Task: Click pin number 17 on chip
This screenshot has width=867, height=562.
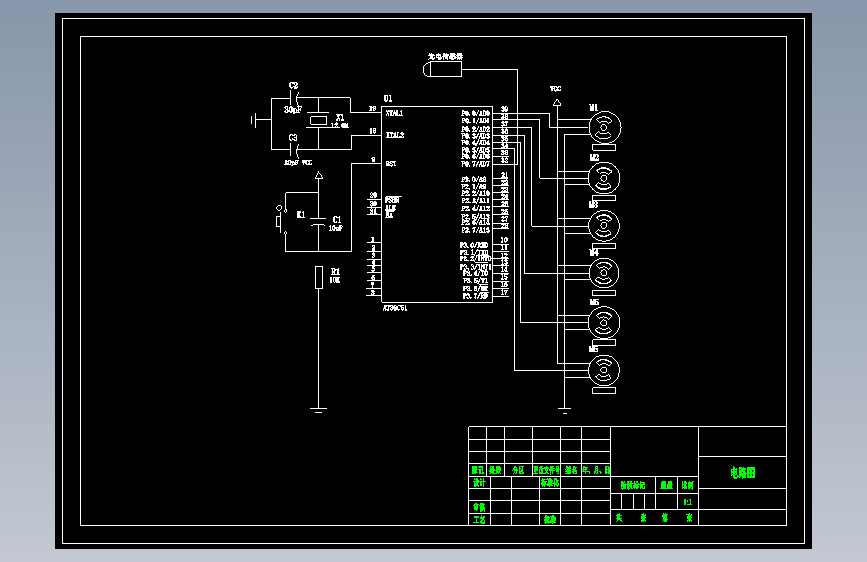Action: 504,292
